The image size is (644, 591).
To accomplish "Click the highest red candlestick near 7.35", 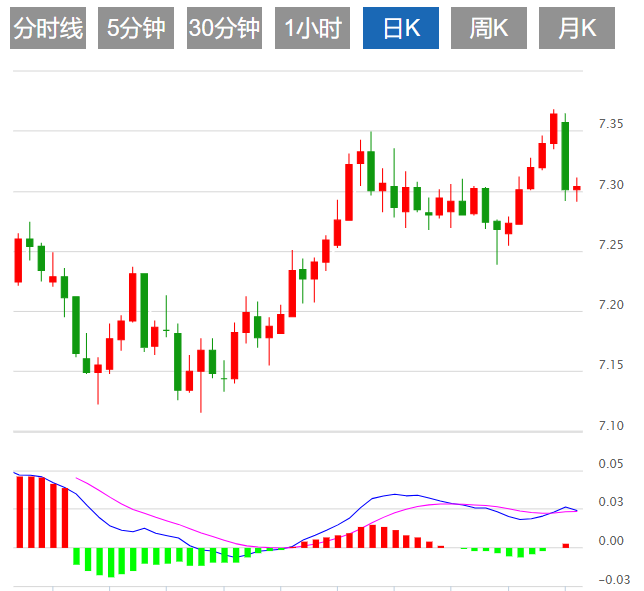I will (554, 129).
